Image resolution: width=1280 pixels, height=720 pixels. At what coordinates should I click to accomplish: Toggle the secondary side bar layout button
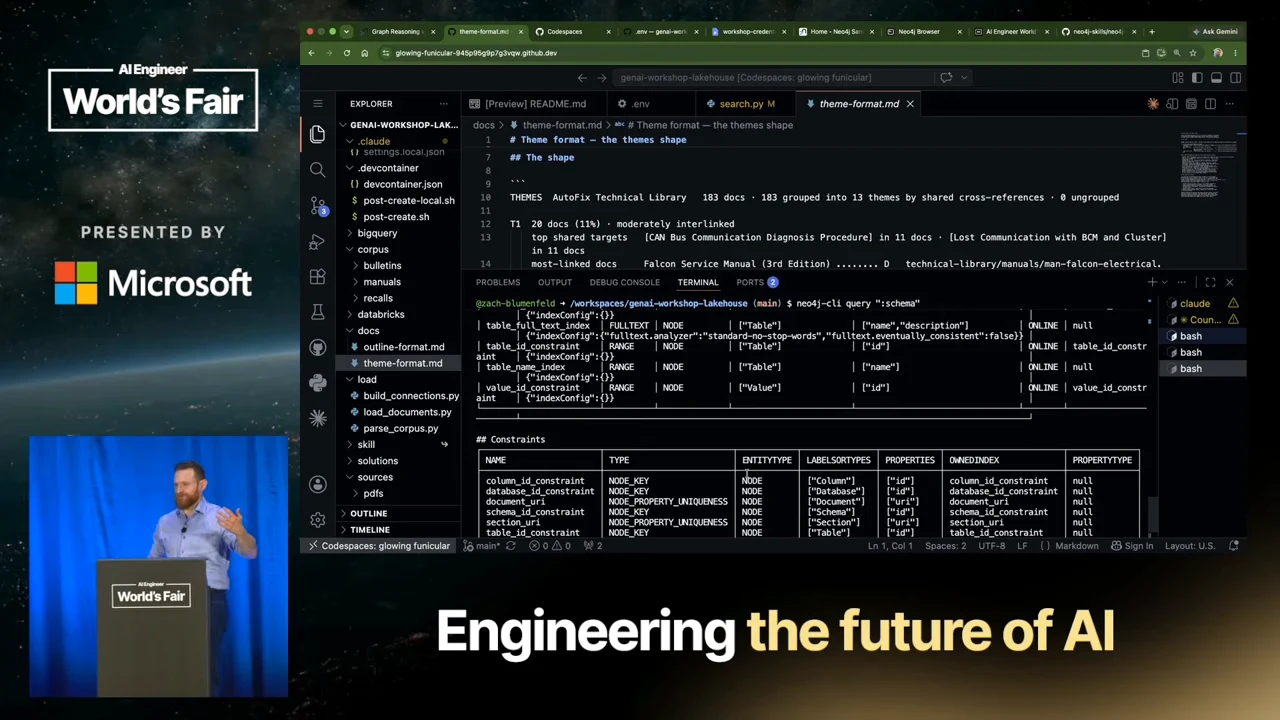(1236, 77)
